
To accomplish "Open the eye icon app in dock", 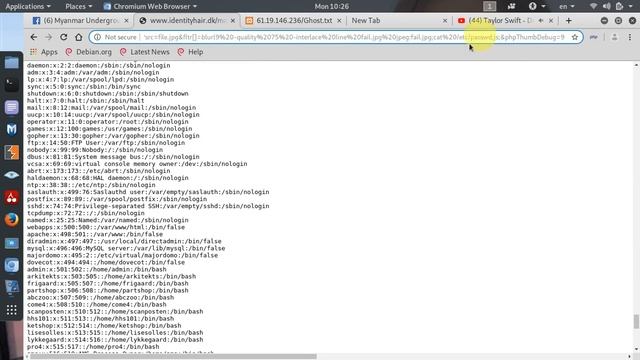I will point(11,175).
